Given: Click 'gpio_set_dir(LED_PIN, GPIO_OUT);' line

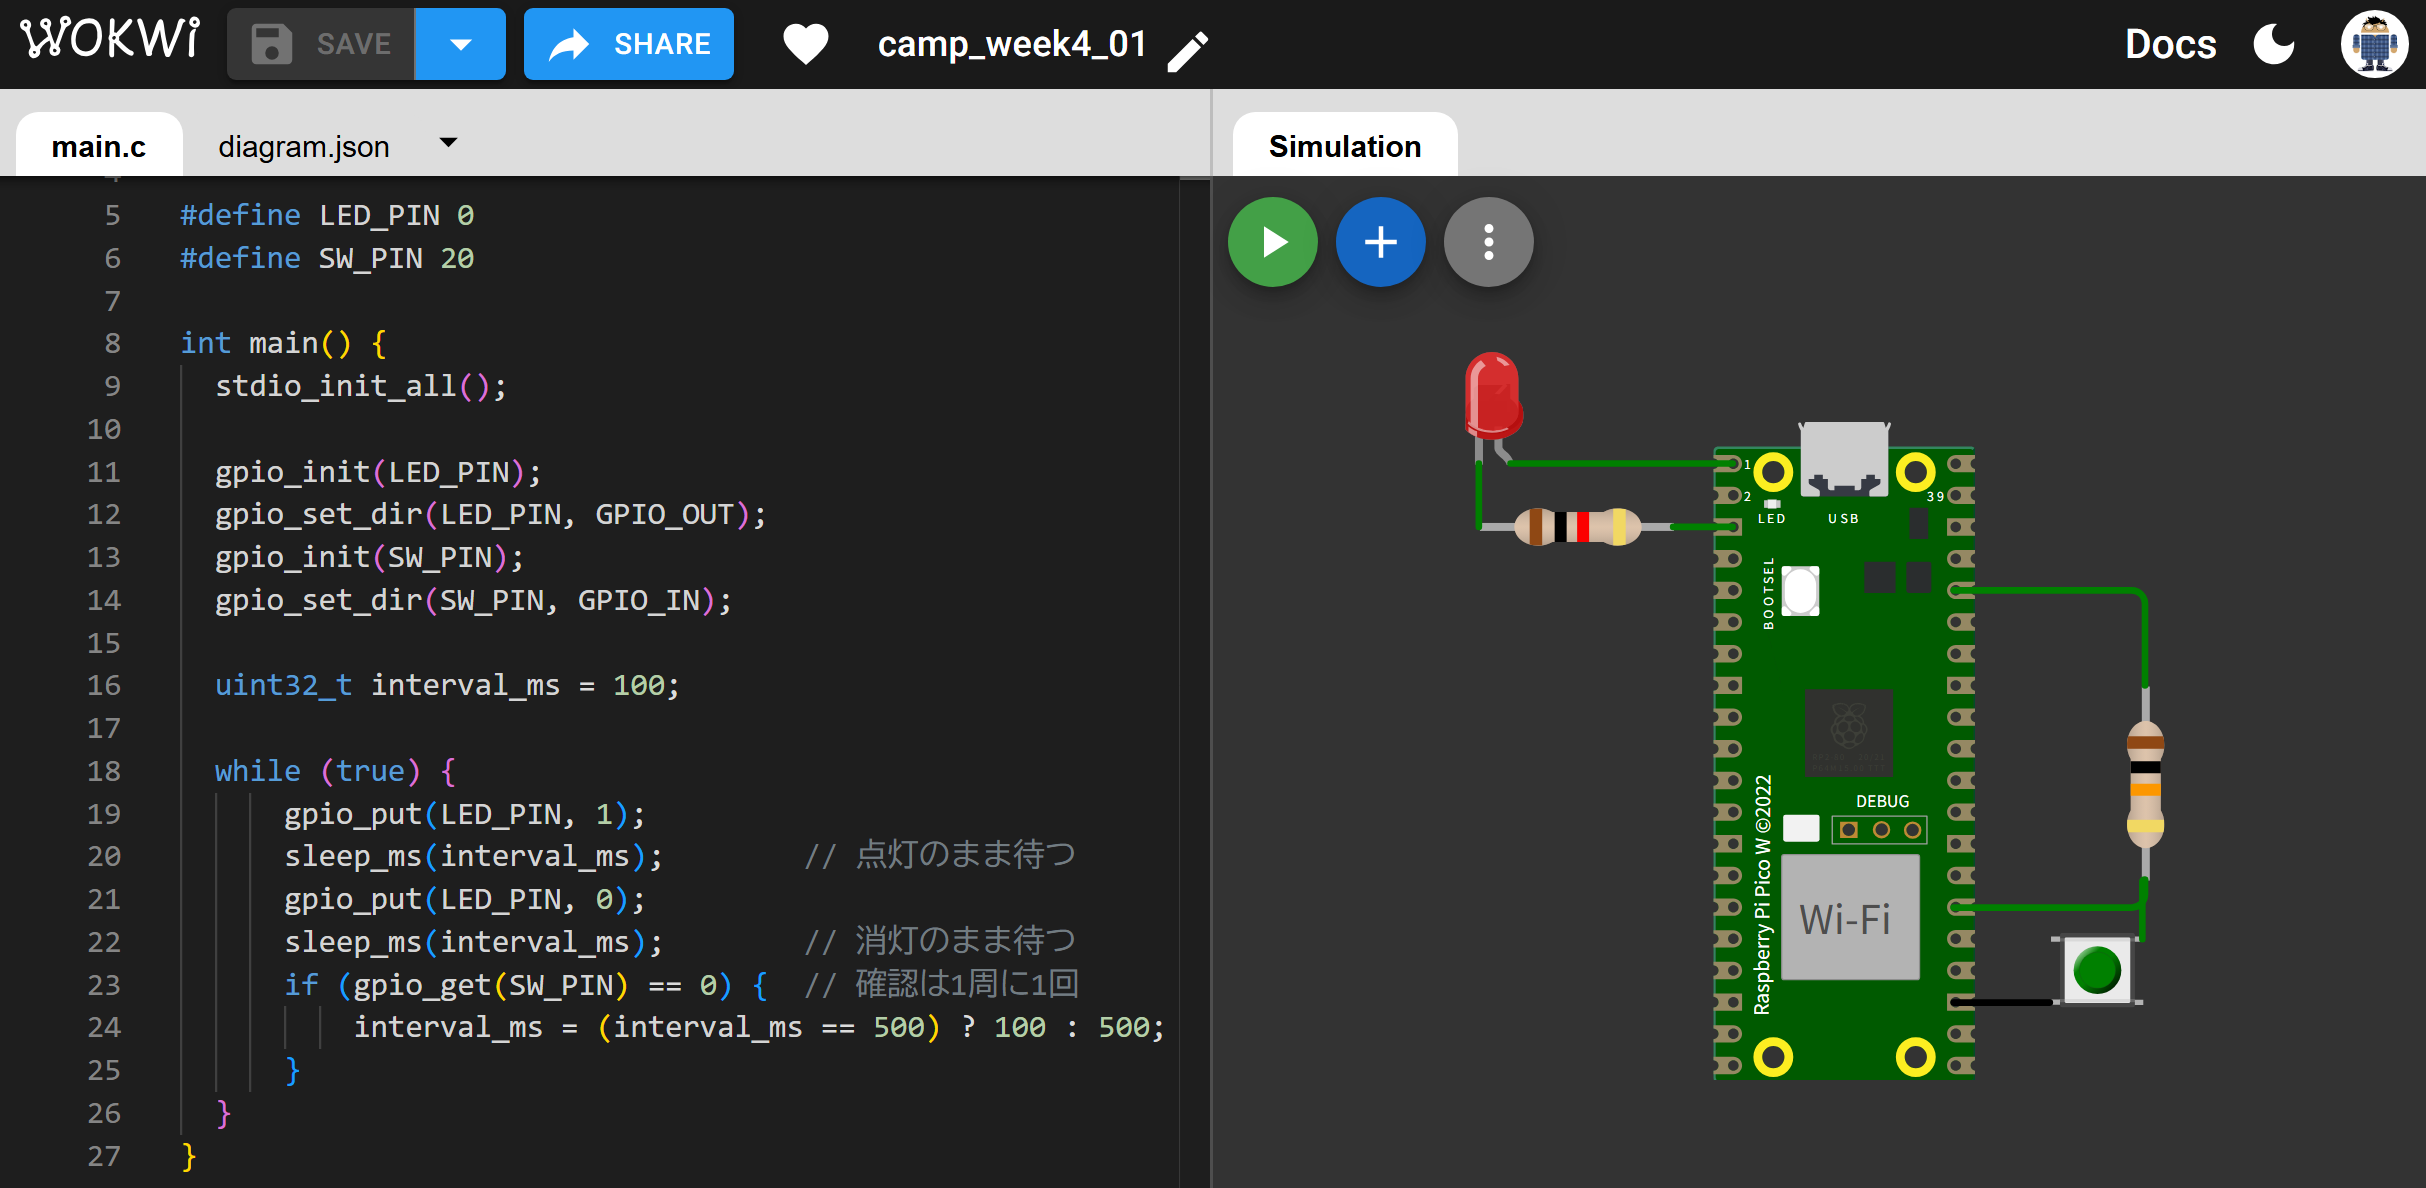Looking at the screenshot, I should point(491,514).
